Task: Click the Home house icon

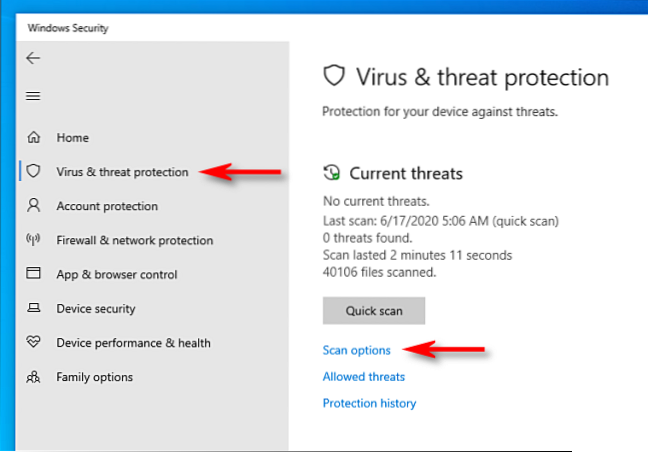Action: click(x=34, y=138)
